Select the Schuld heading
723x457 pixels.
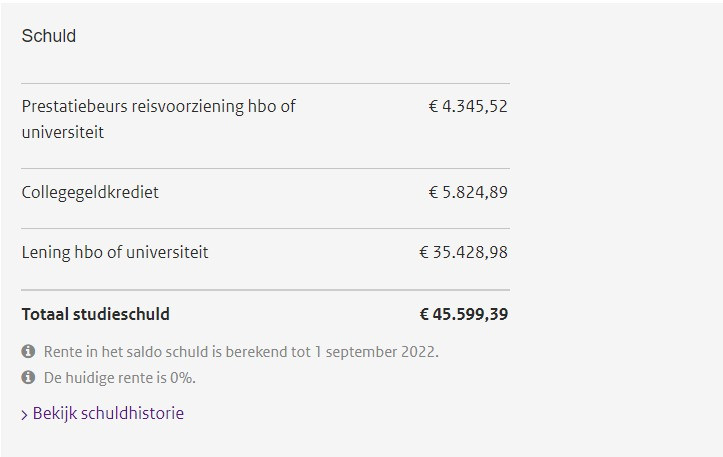[49, 36]
